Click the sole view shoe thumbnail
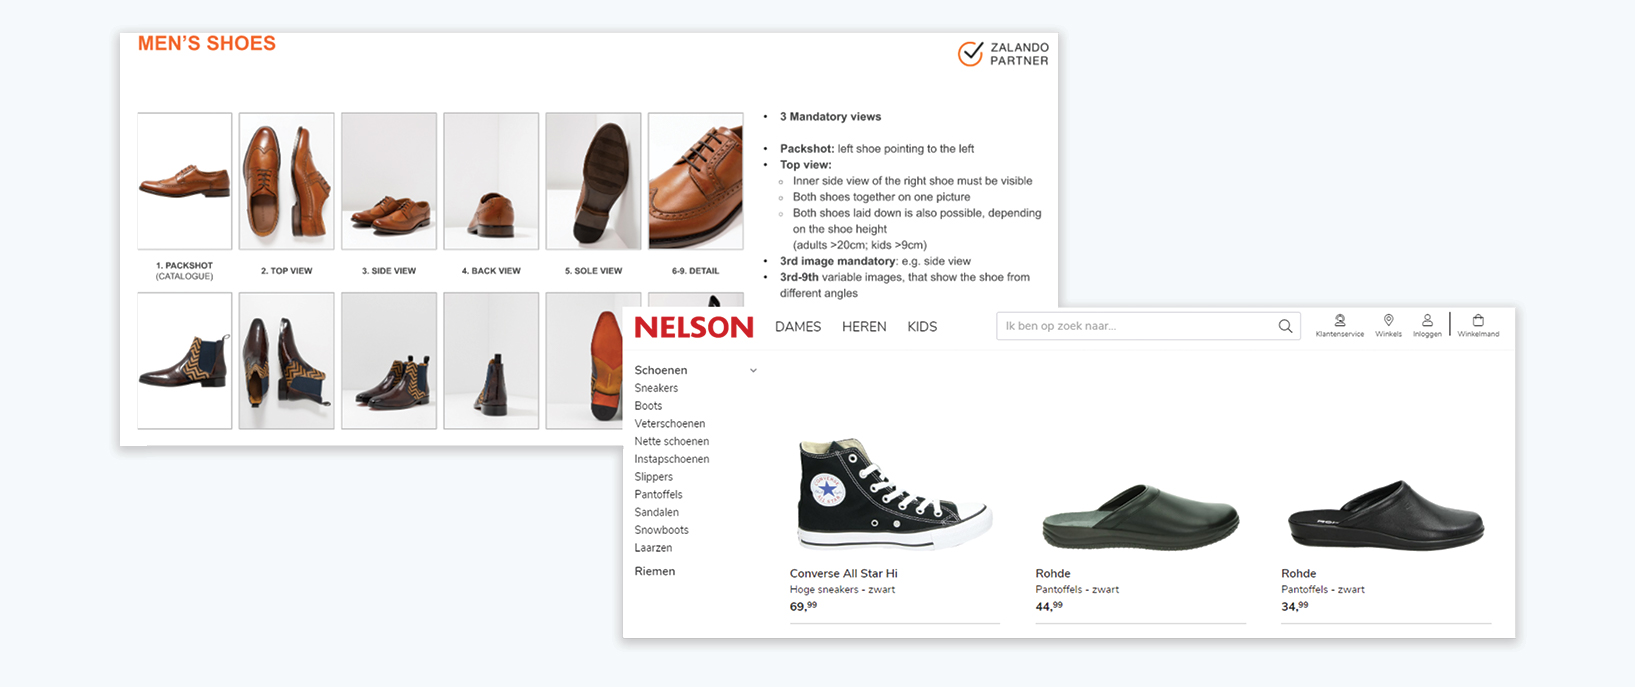Image resolution: width=1635 pixels, height=687 pixels. tap(593, 181)
